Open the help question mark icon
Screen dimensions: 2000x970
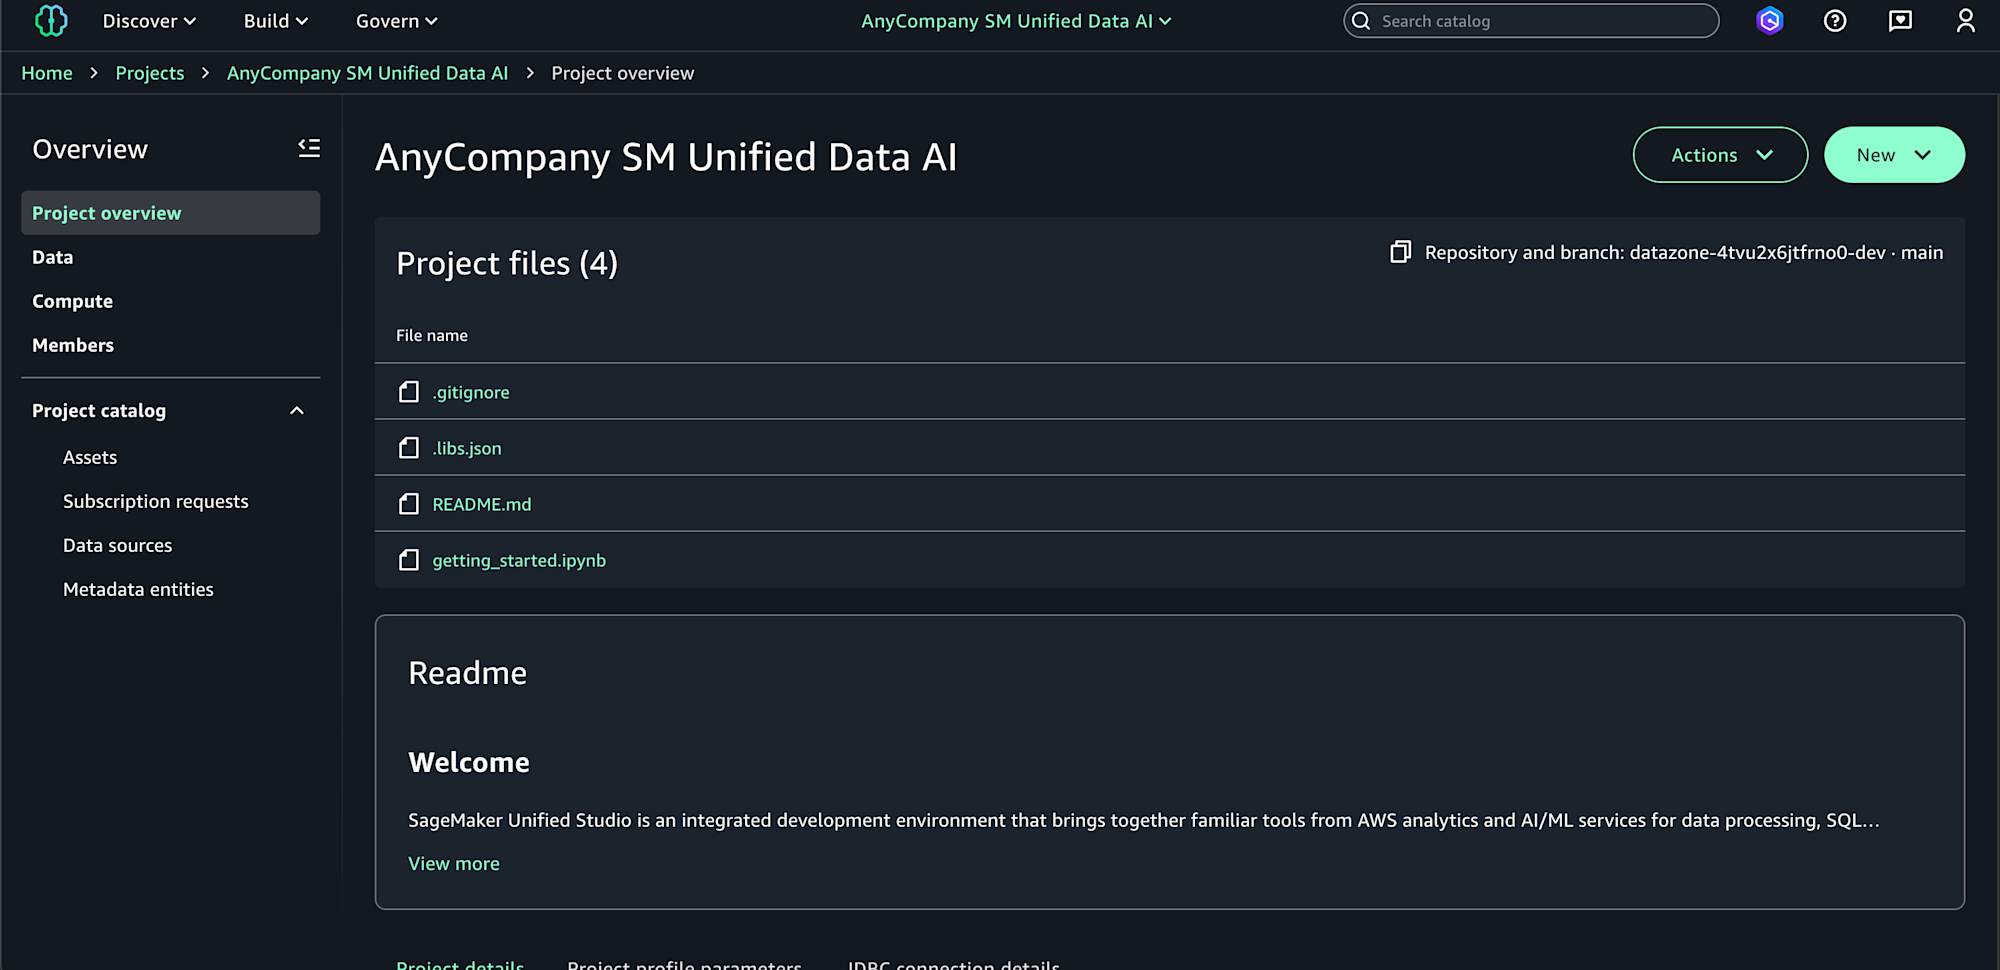(x=1835, y=21)
